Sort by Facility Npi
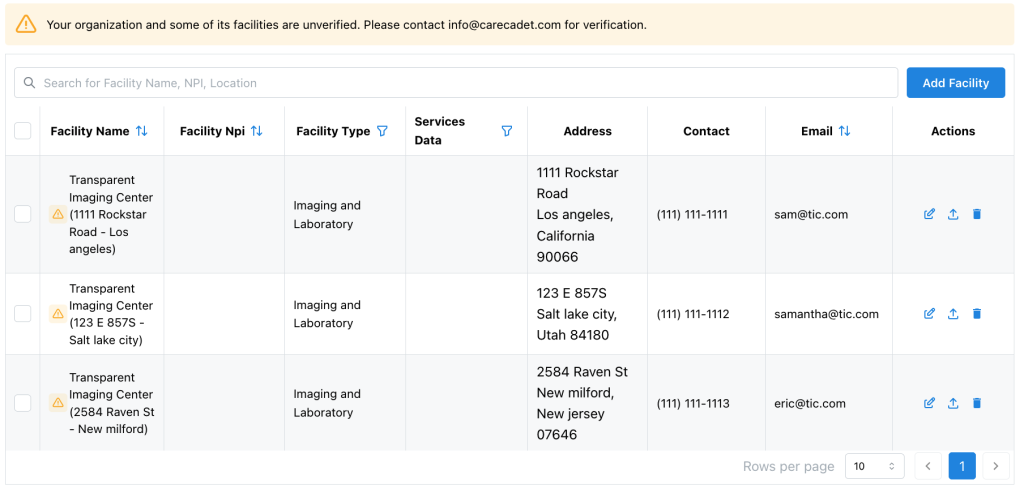 click(x=257, y=131)
